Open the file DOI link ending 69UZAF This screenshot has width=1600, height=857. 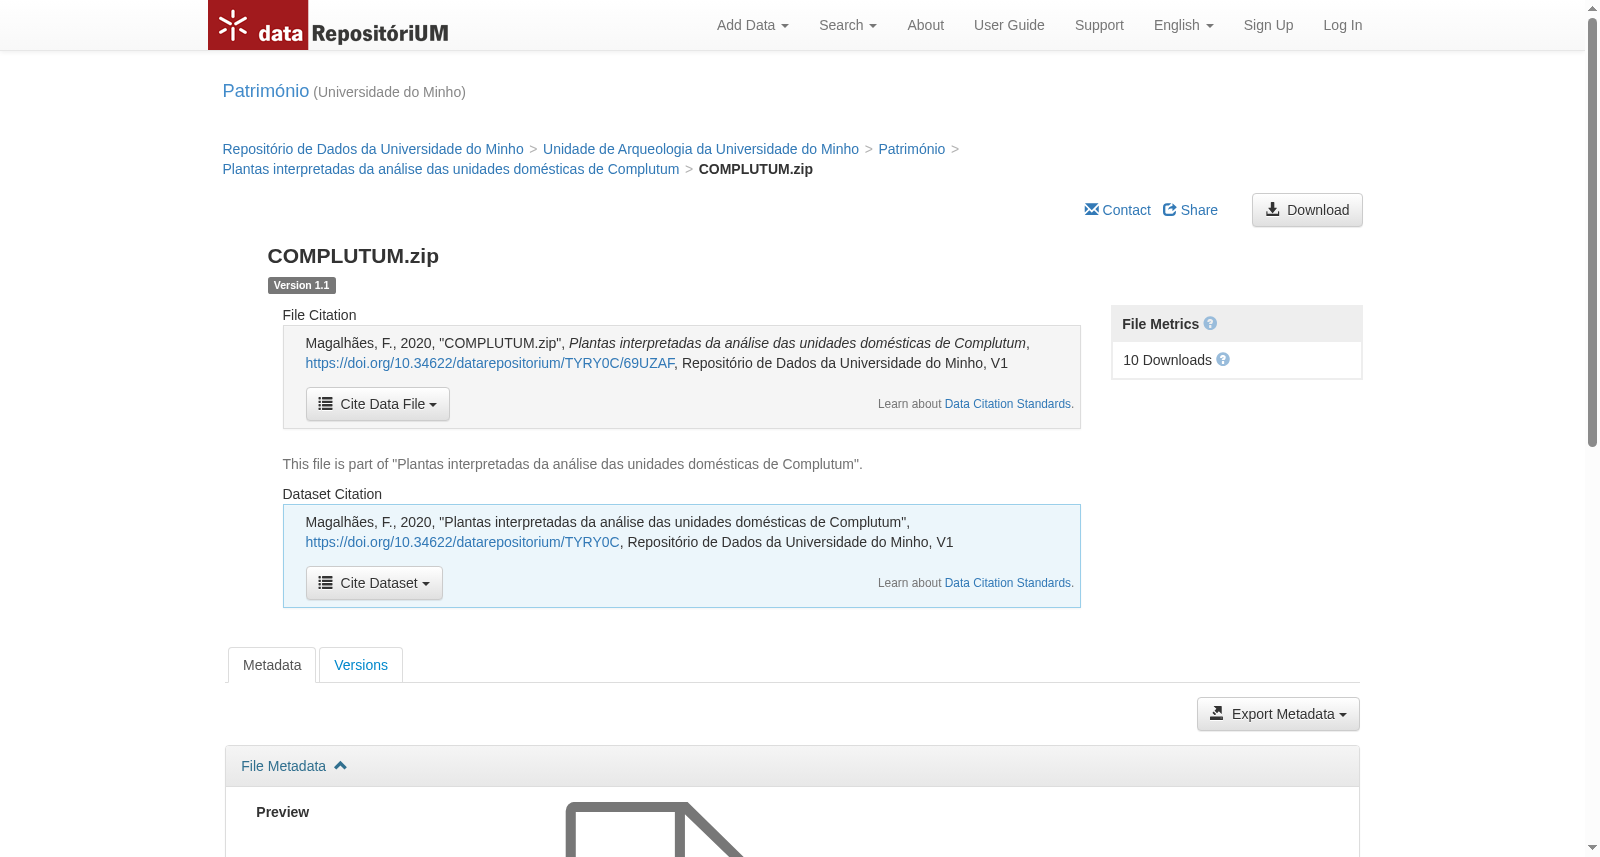point(490,363)
